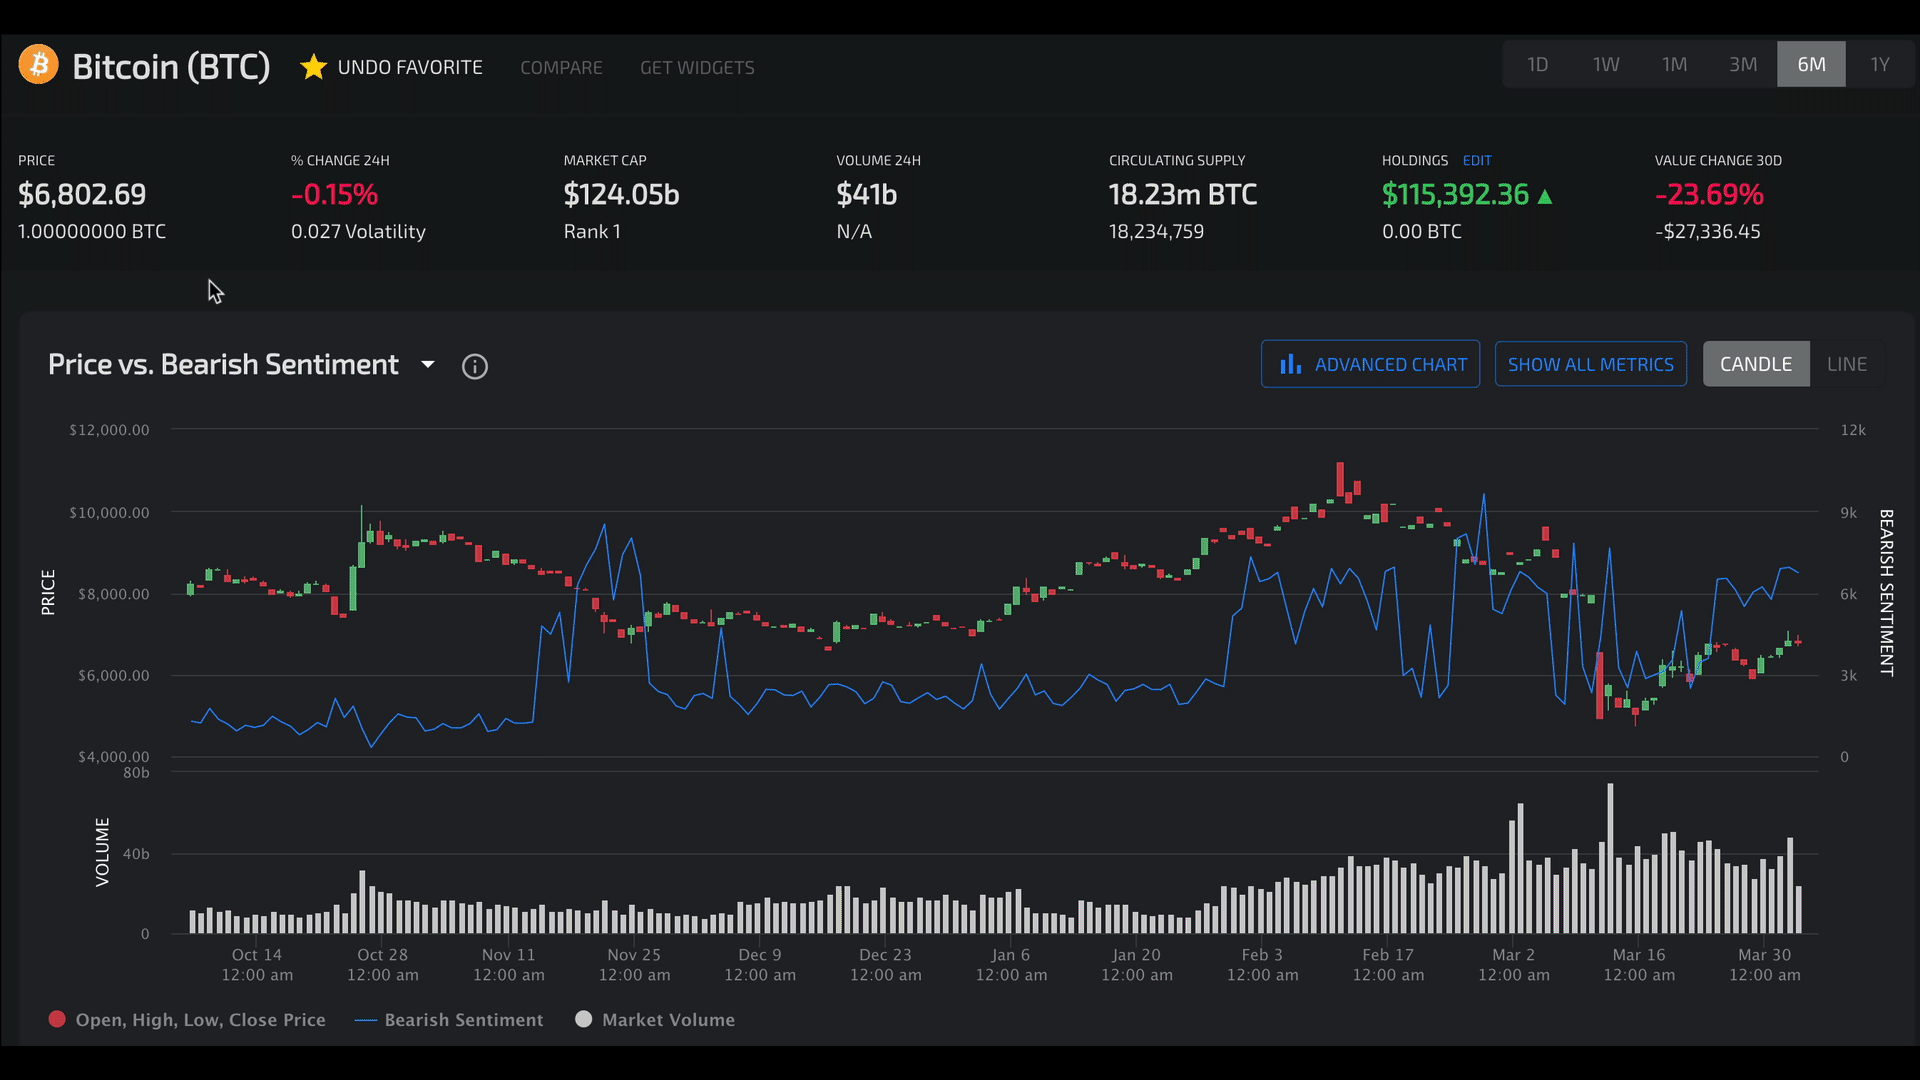The width and height of the screenshot is (1920, 1080).
Task: Toggle Open, High, Low, Close Price legend
Action: tap(187, 1019)
